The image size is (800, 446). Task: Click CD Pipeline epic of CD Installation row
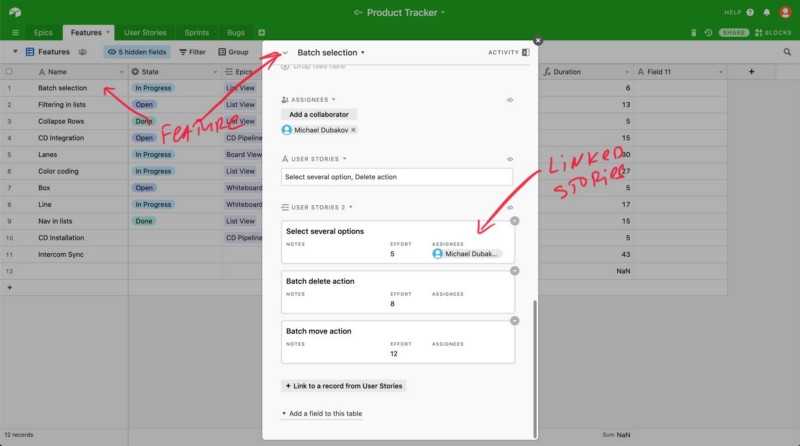click(243, 238)
